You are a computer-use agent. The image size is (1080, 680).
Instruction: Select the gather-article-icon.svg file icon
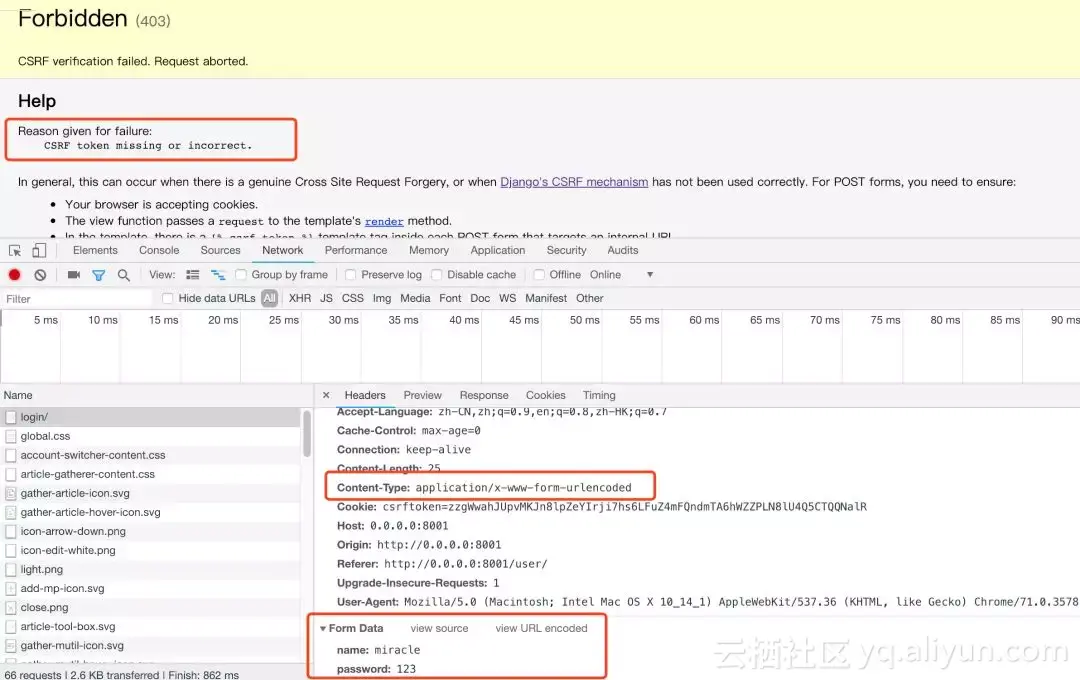point(10,493)
